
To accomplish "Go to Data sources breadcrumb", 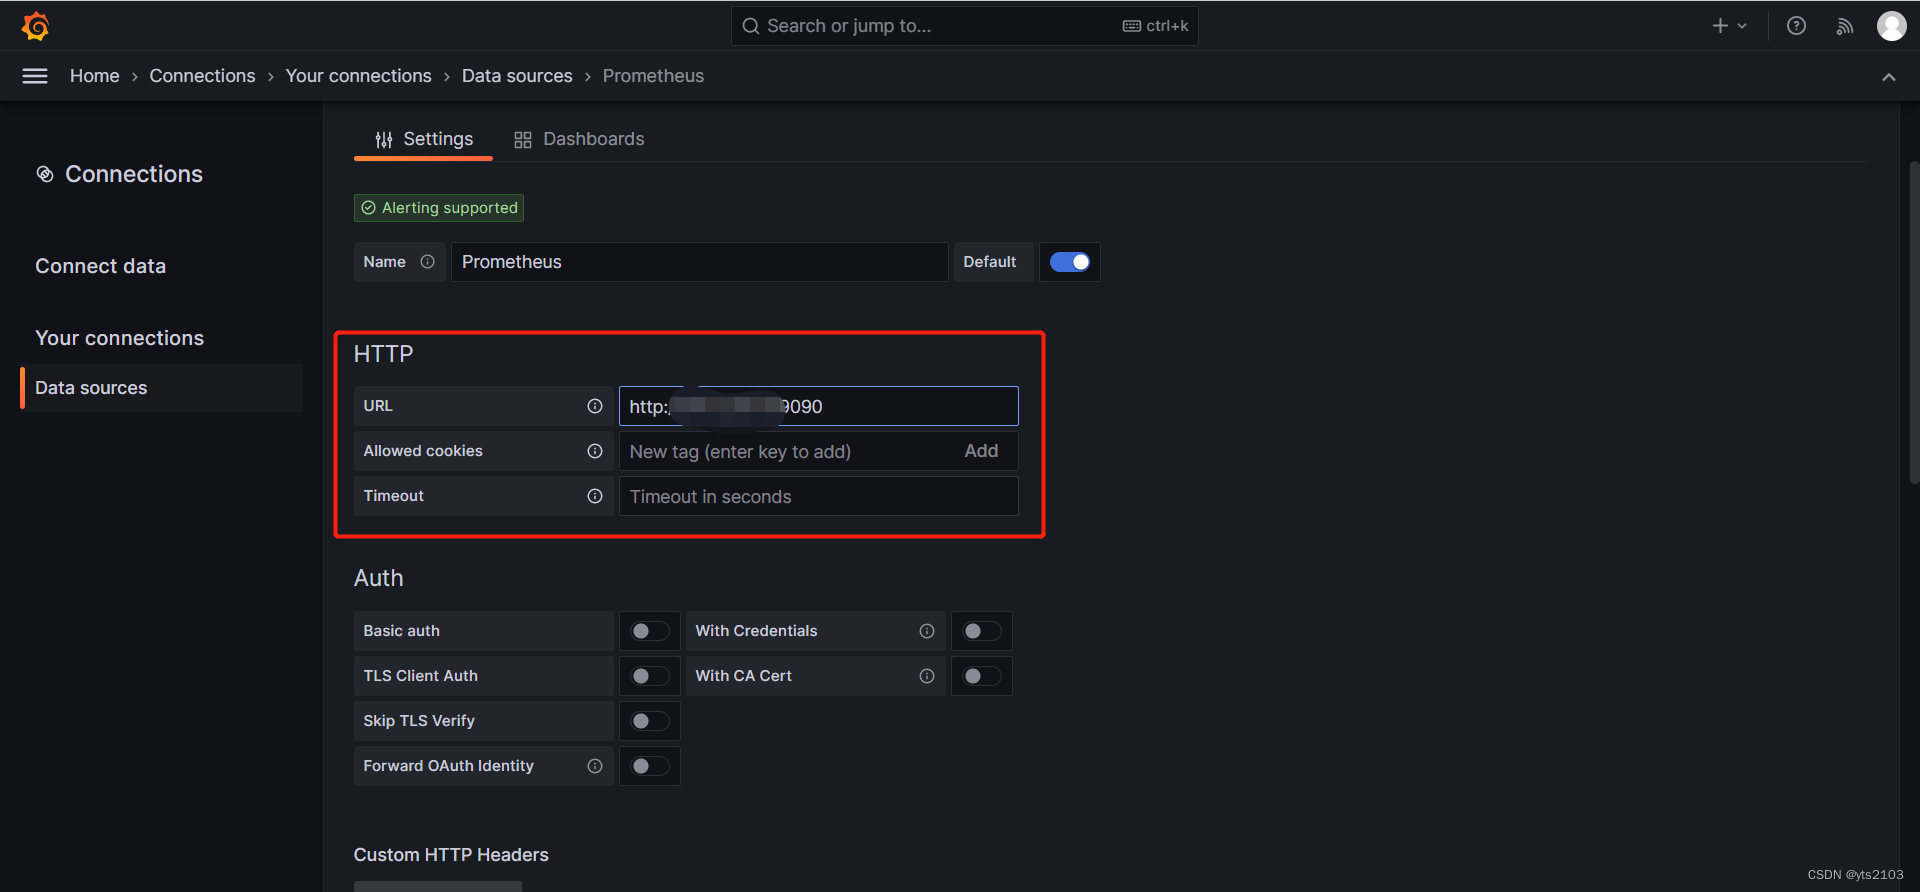I will (517, 76).
